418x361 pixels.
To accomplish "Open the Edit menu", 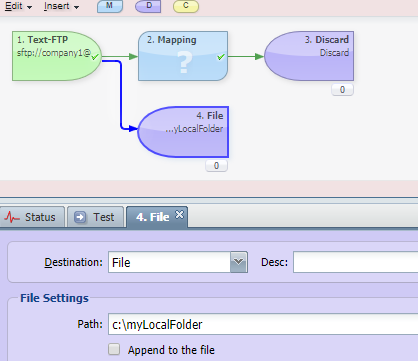I will pos(18,6).
